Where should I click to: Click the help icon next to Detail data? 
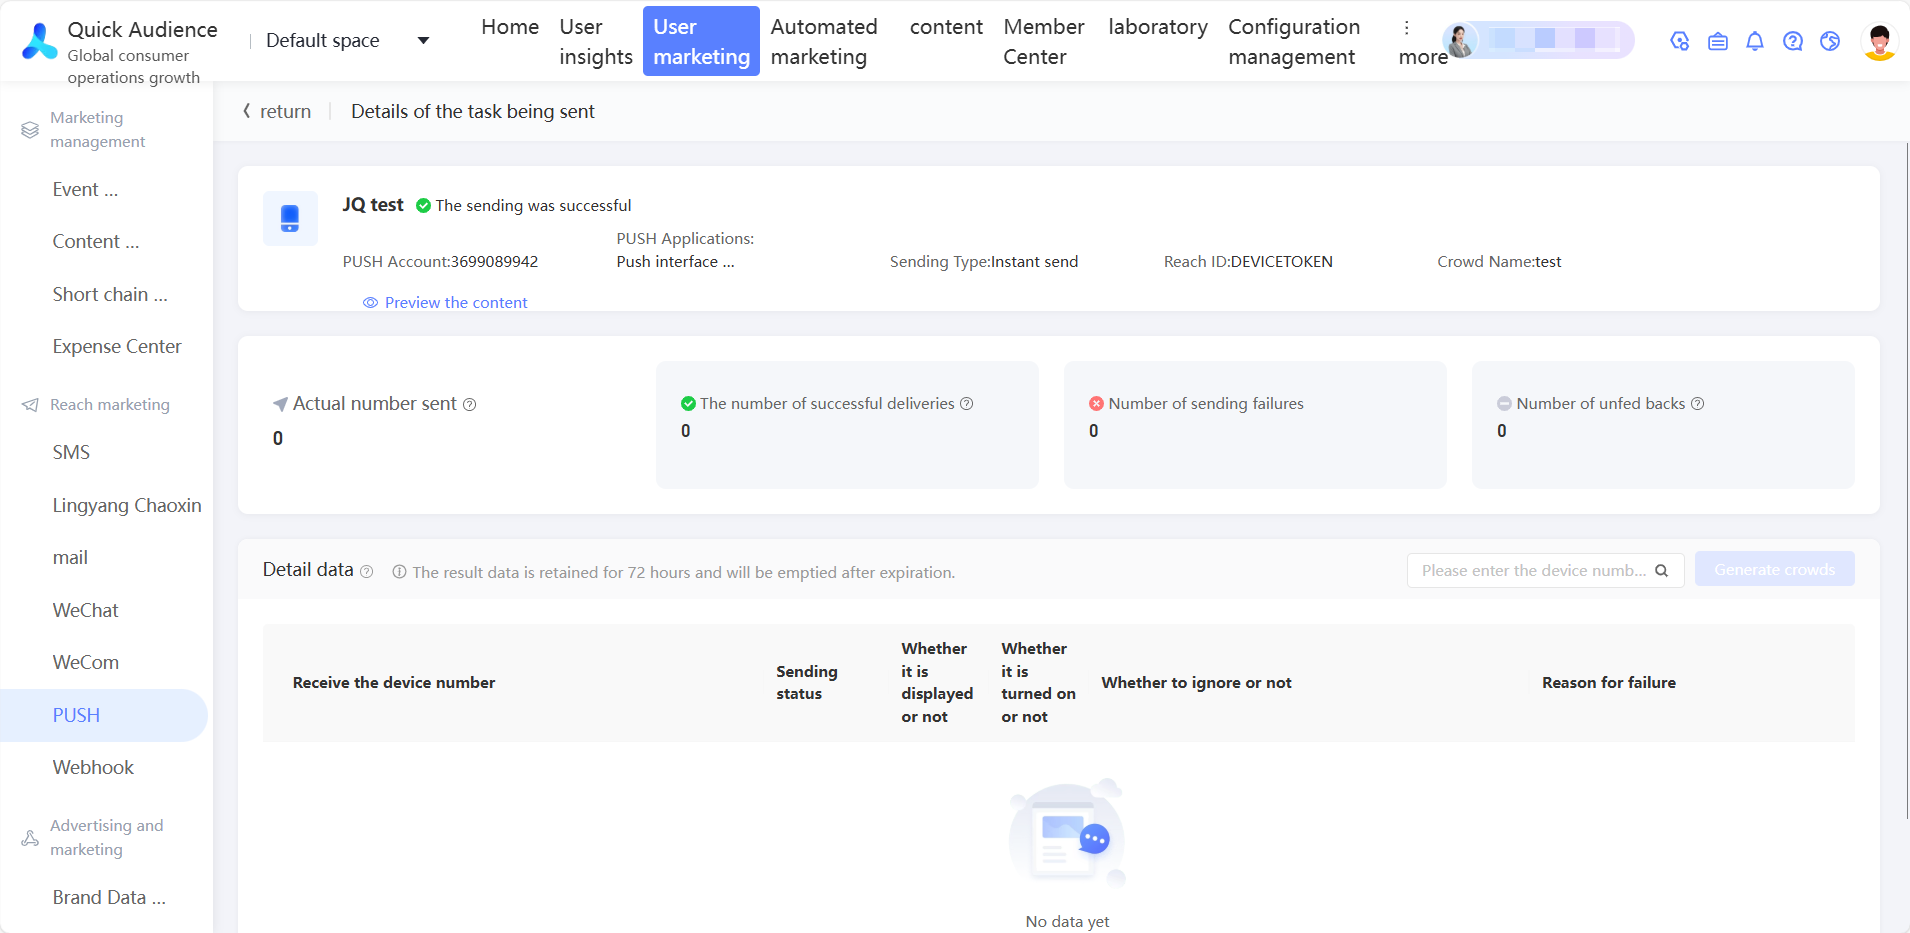367,572
